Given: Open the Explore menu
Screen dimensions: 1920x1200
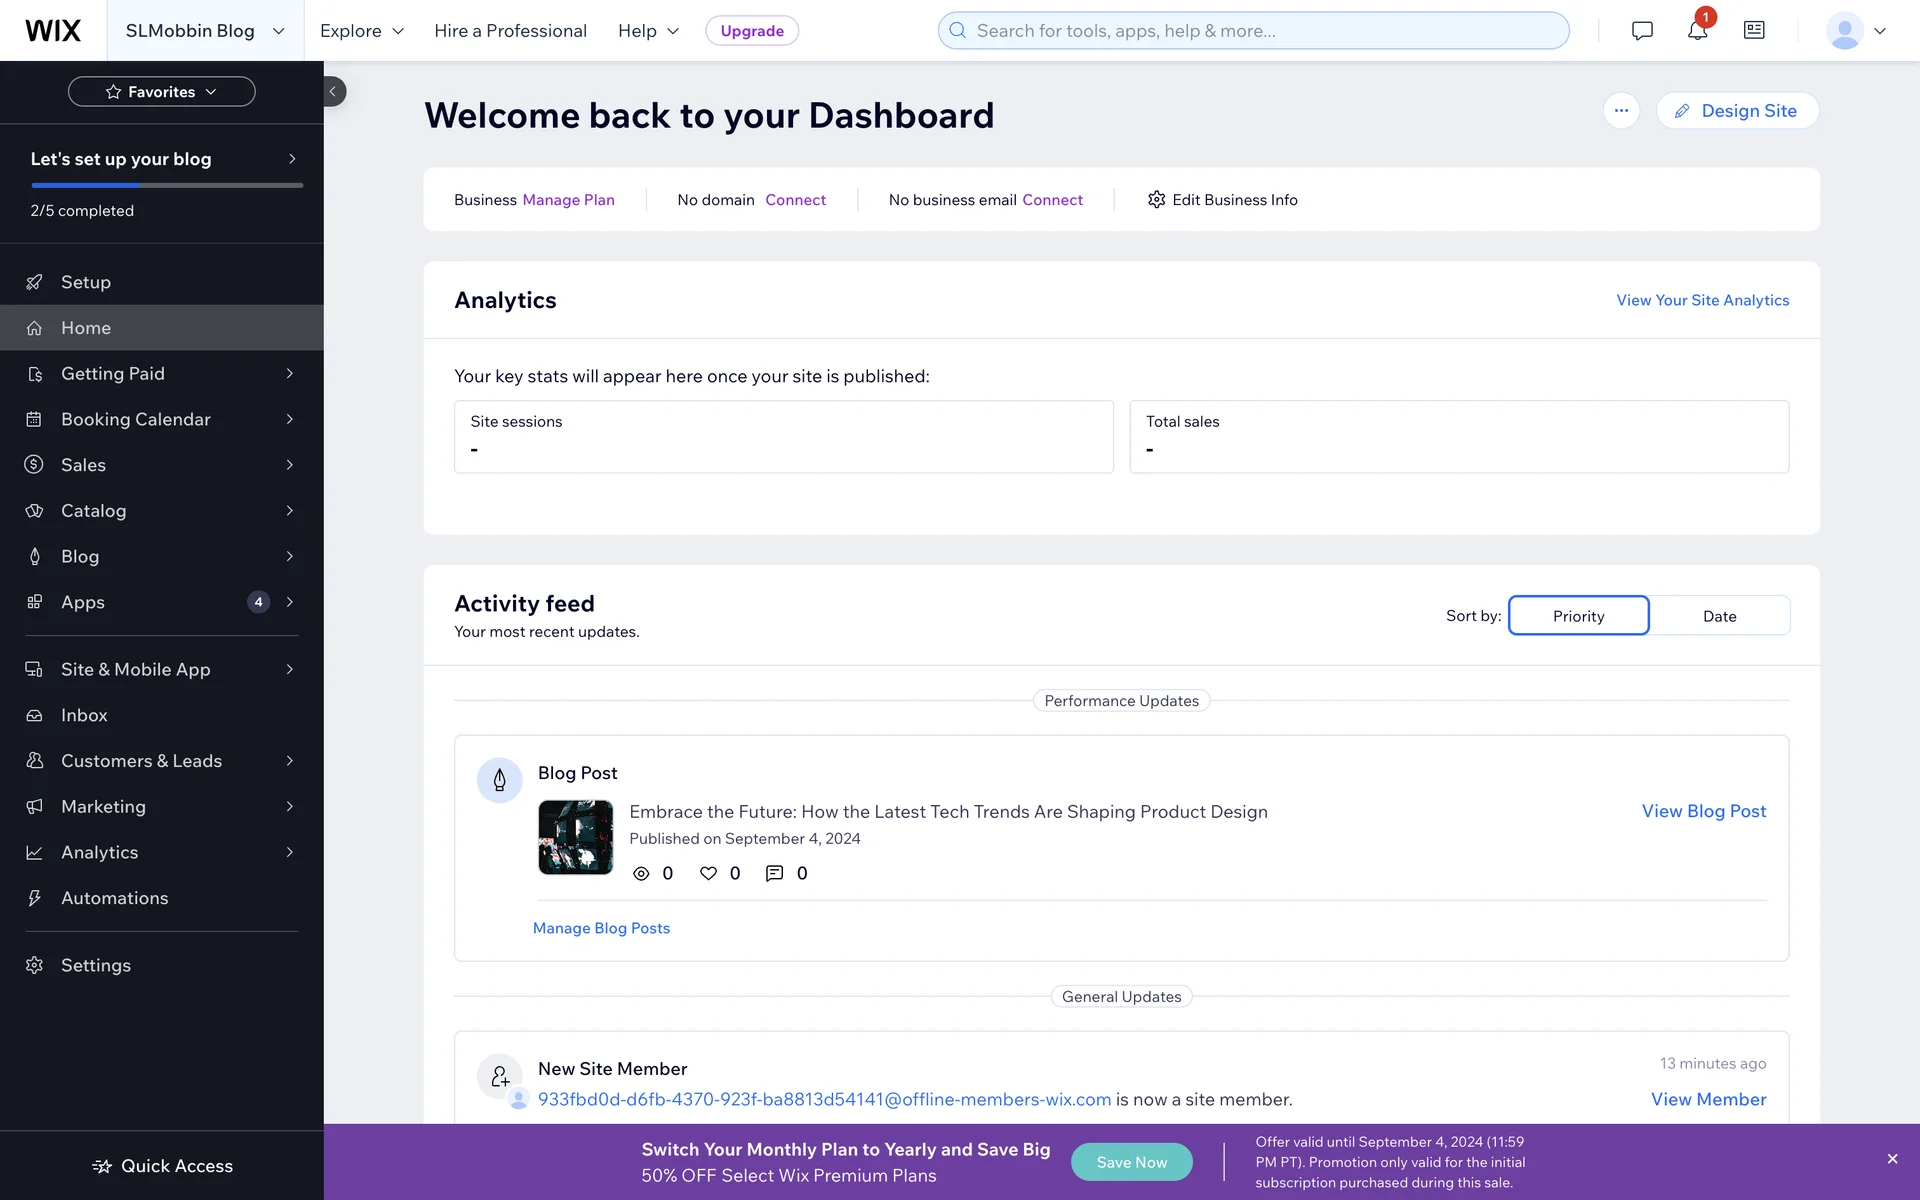Looking at the screenshot, I should tap(362, 31).
